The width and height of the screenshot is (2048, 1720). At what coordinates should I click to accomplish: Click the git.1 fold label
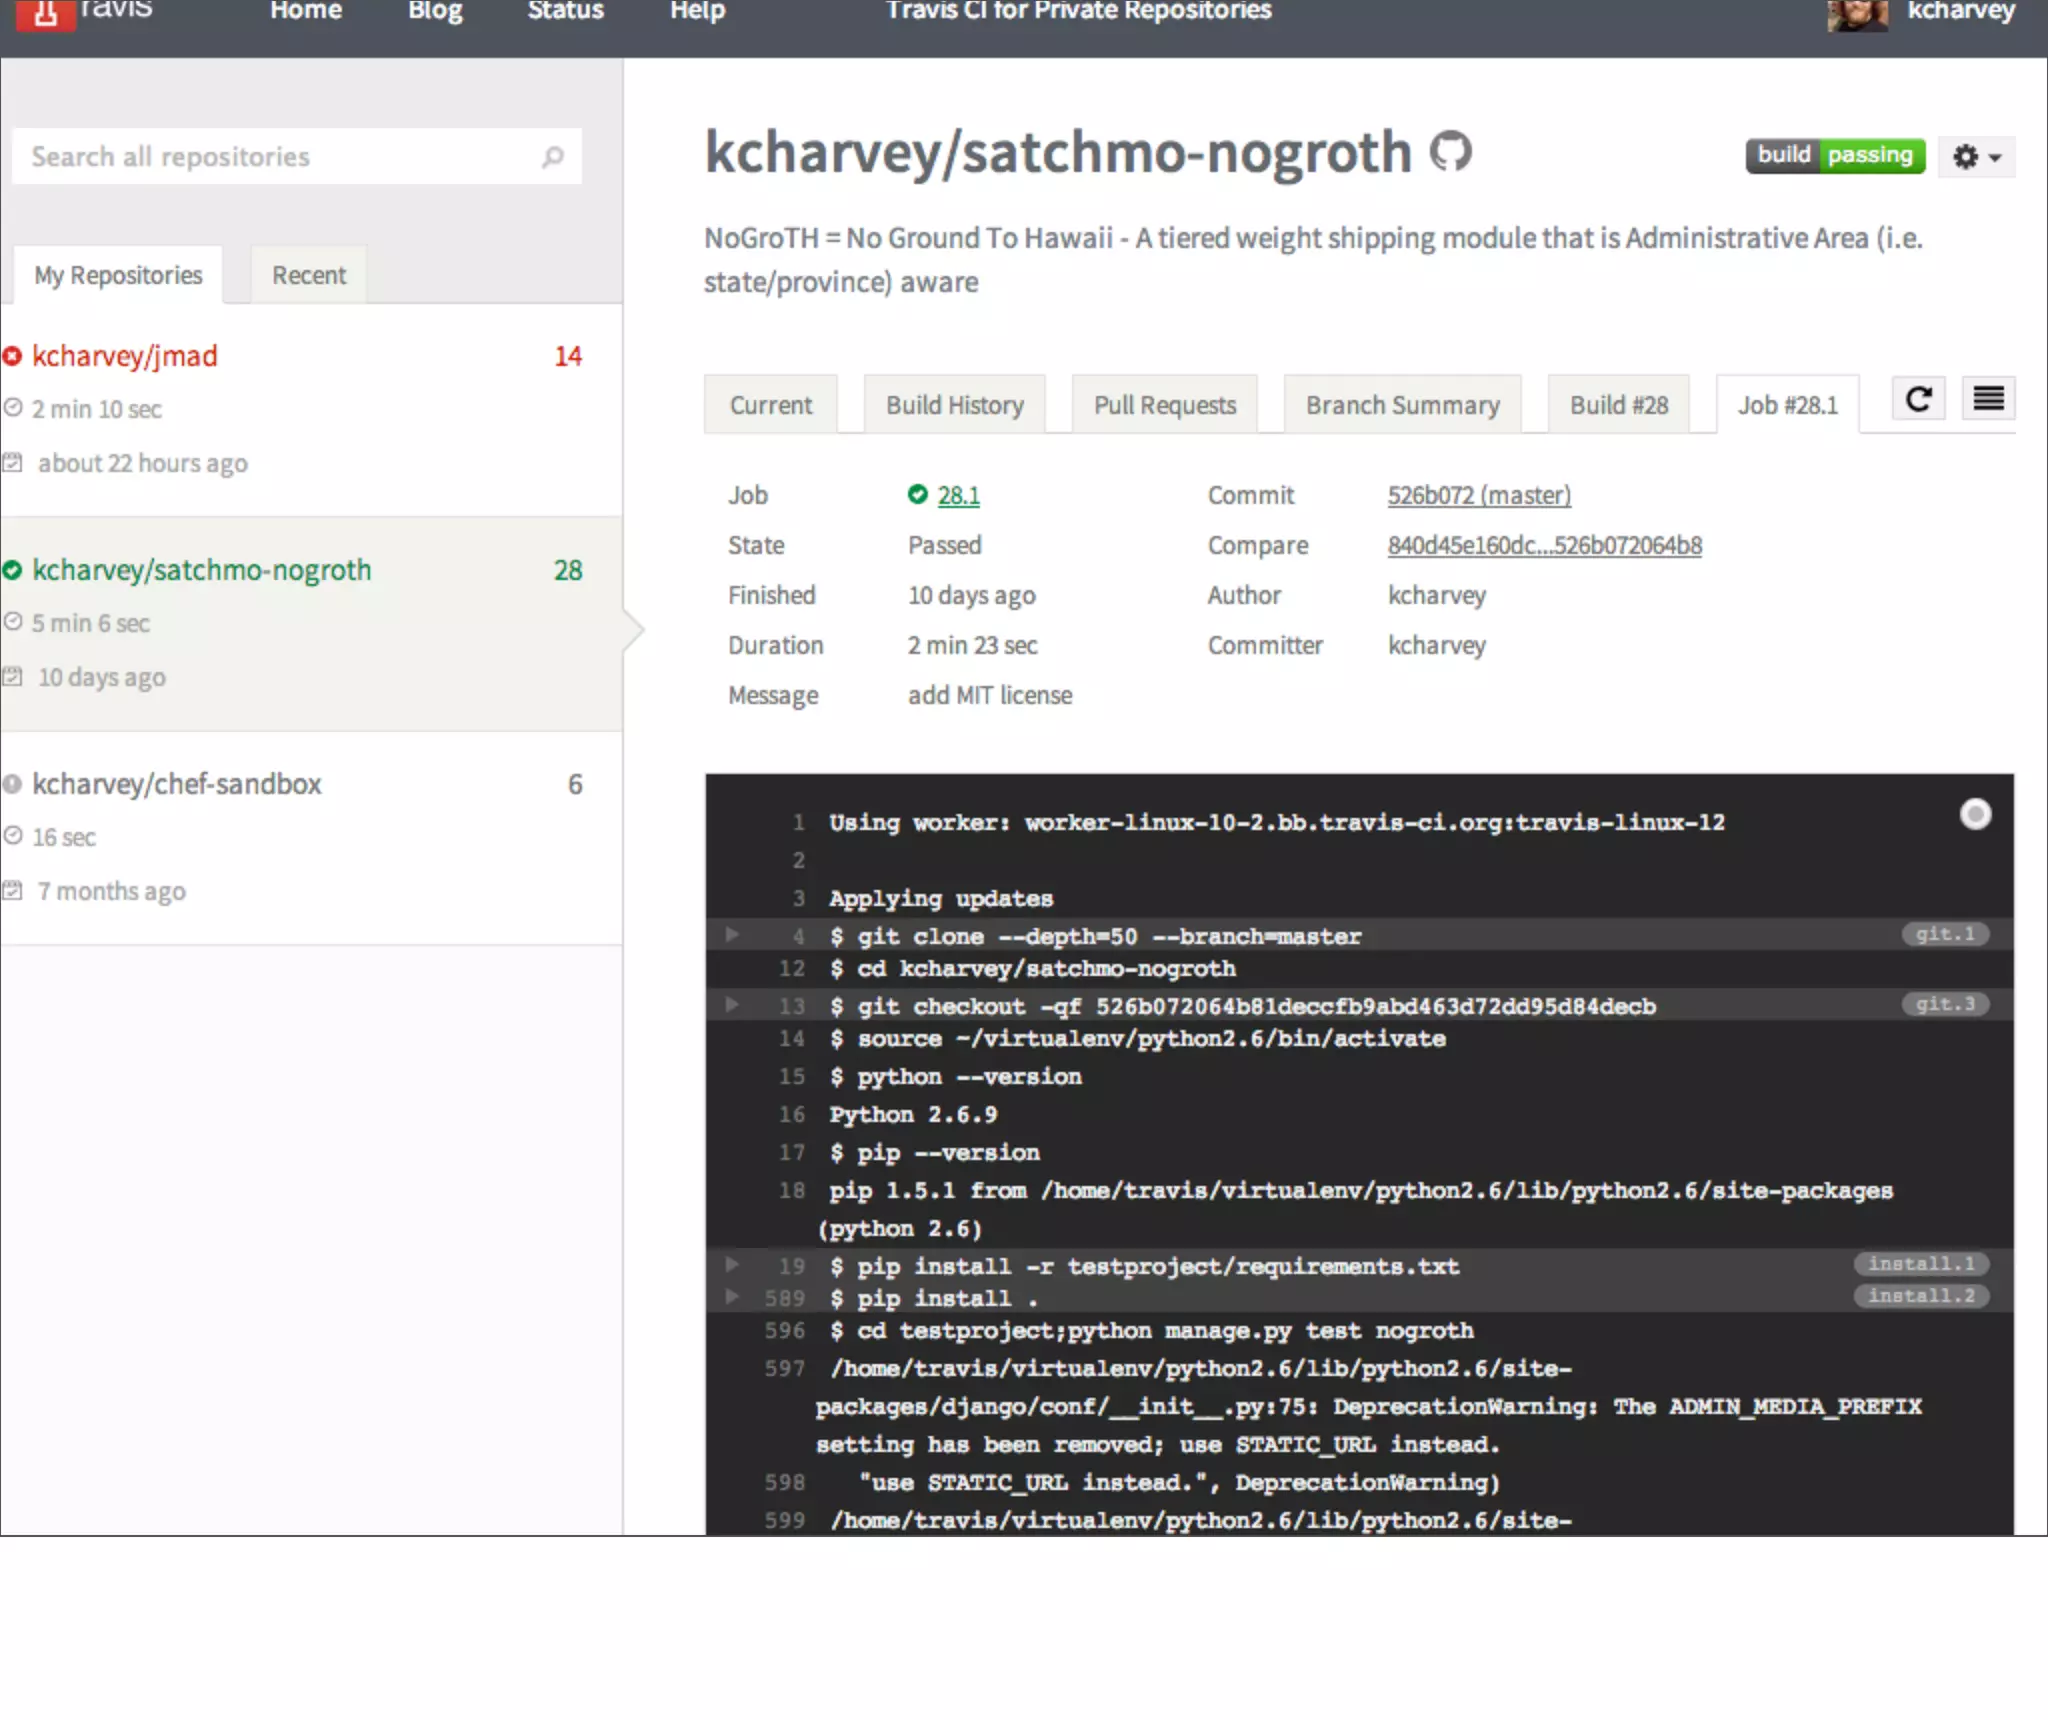coord(1945,934)
